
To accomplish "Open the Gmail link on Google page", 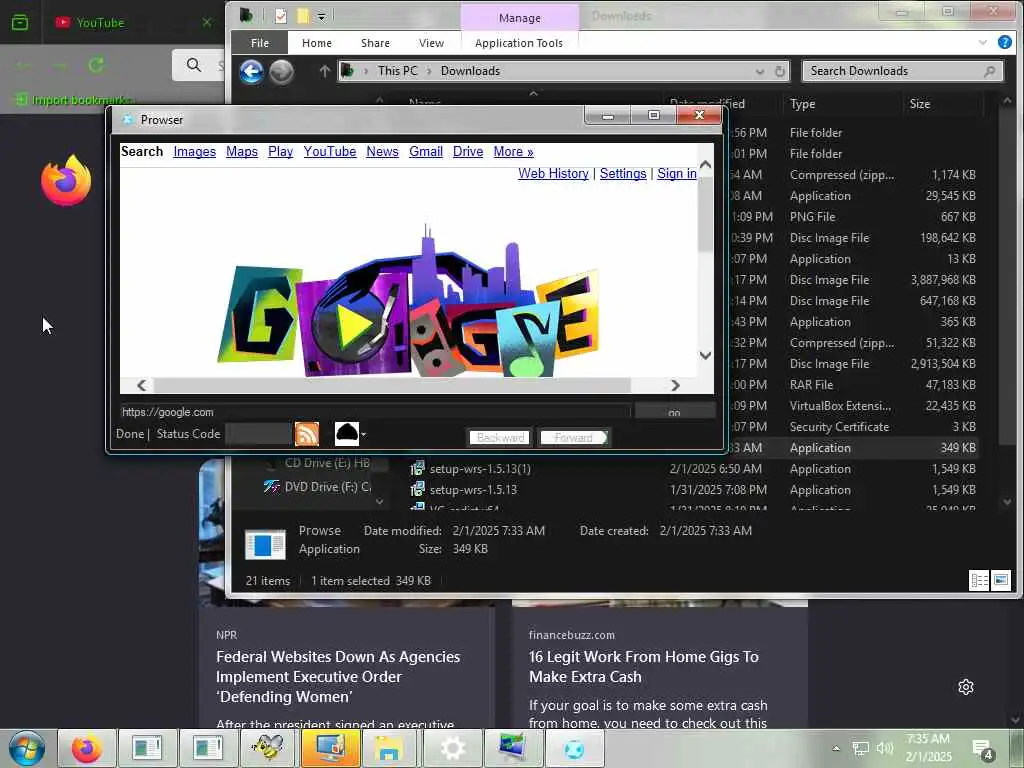I will pos(426,152).
